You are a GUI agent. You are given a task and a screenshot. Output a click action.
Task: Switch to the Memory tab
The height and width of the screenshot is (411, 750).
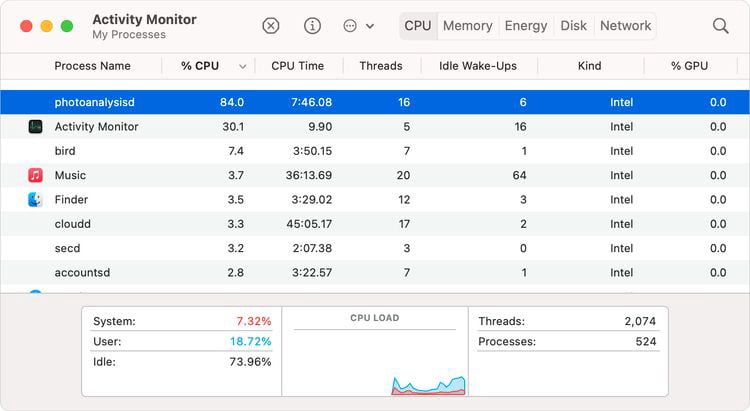[467, 26]
